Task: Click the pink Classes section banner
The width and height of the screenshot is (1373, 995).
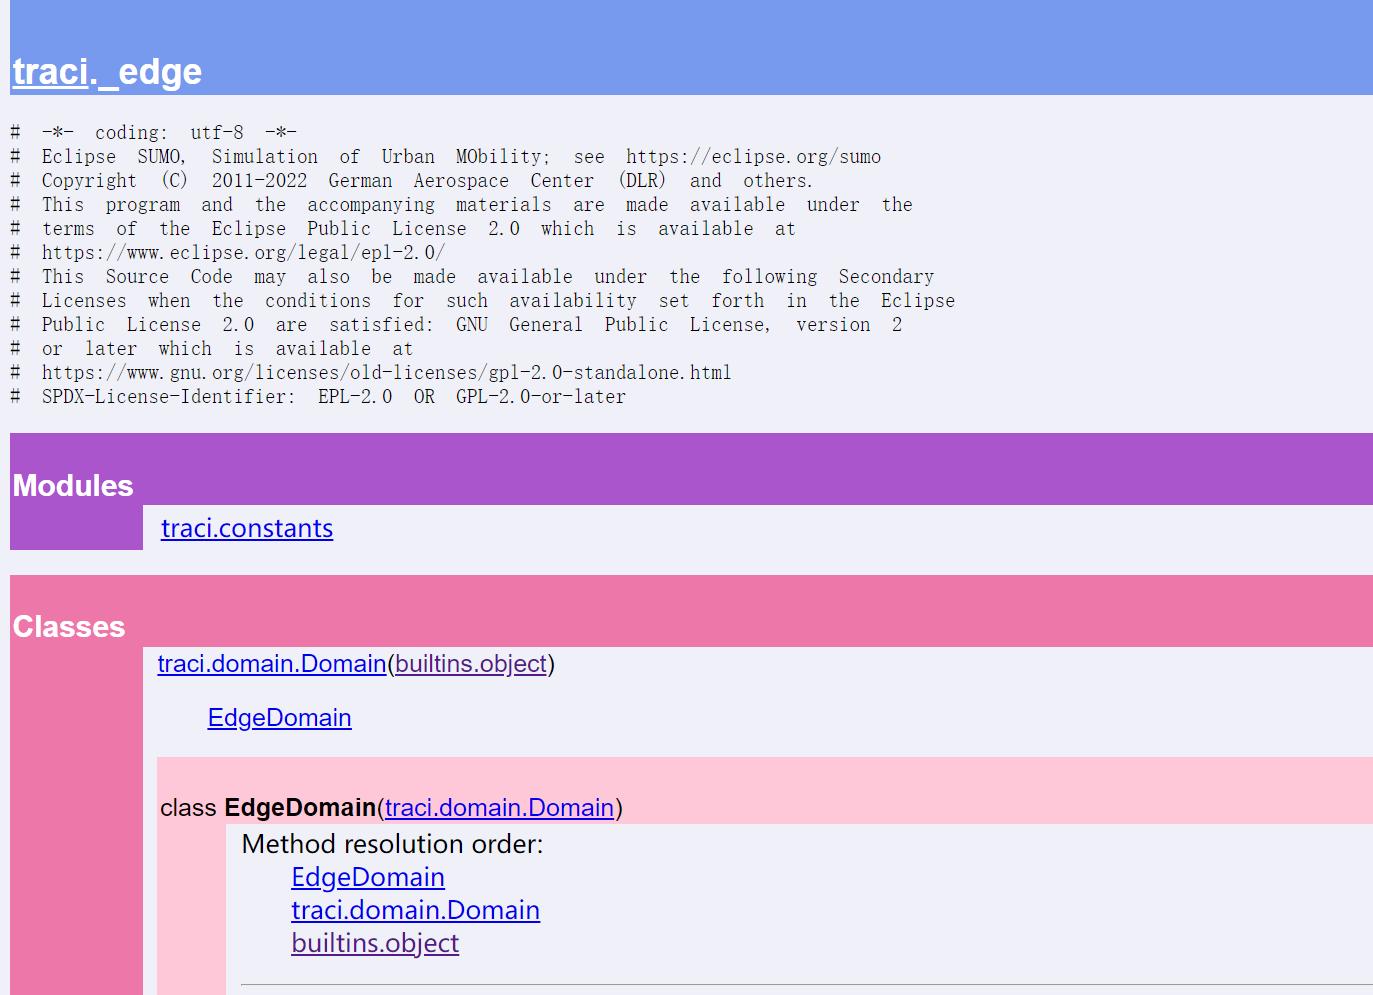Action: coord(68,627)
